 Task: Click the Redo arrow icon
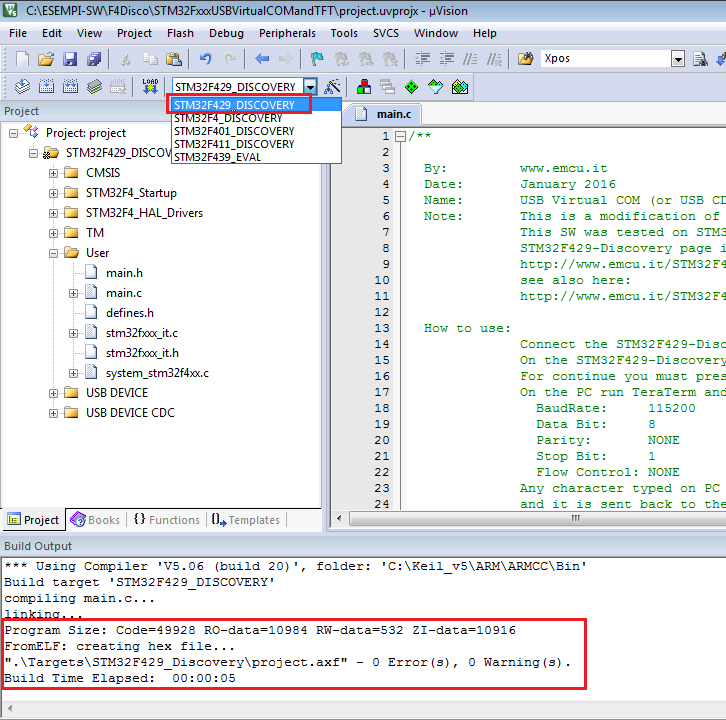[230, 59]
